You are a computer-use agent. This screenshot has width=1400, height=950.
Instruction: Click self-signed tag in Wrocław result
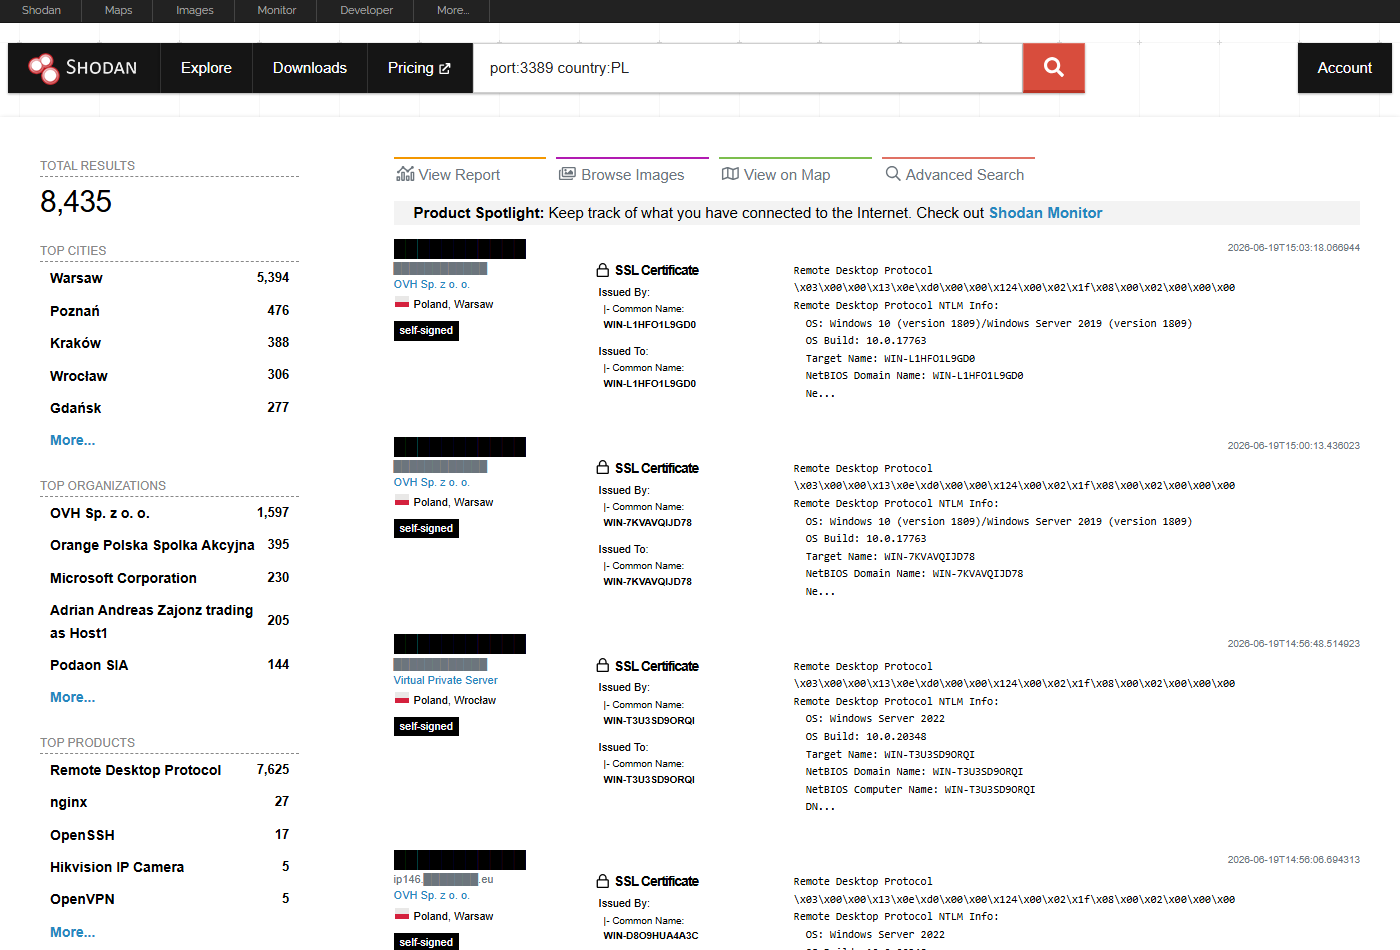[x=426, y=726]
